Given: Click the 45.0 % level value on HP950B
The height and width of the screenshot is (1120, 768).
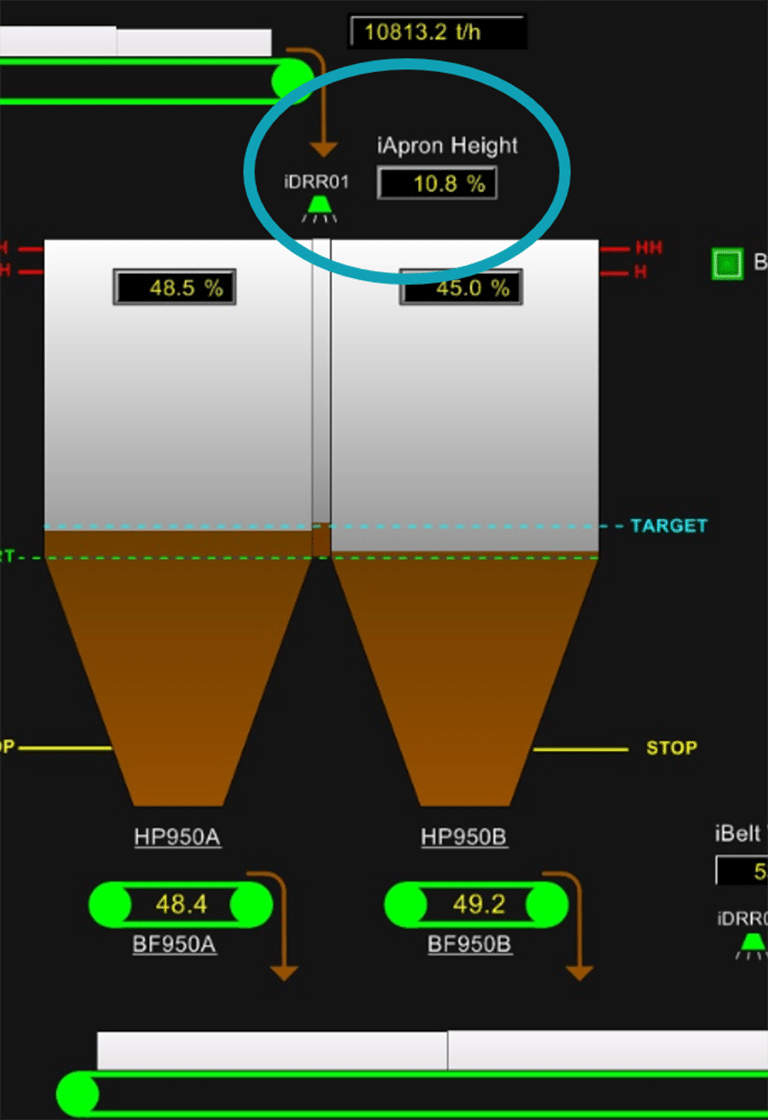Looking at the screenshot, I should tap(459, 289).
